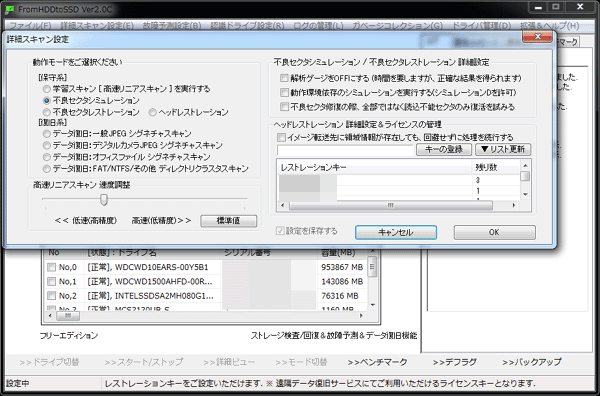
Task: Check drive No,1 WDCWD1500AHFD checkbox
Action: 51,282
